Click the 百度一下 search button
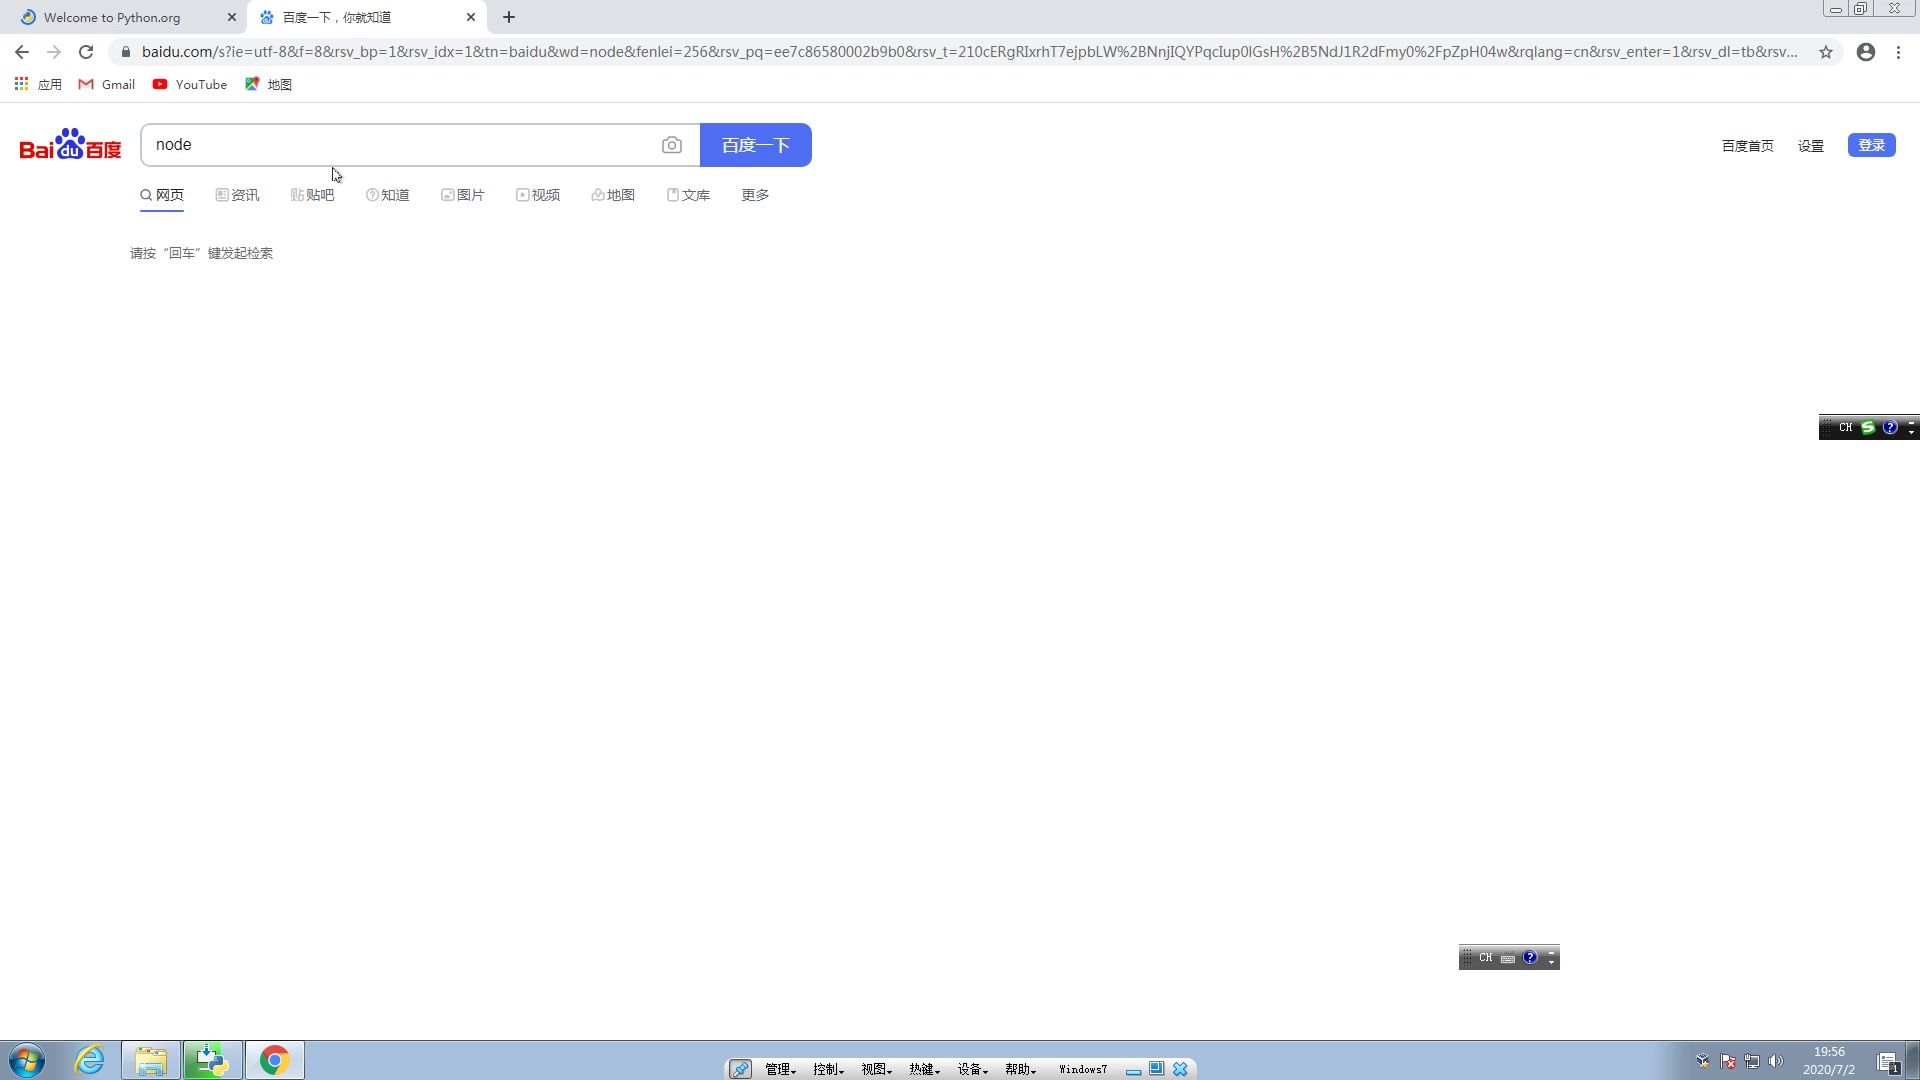Image resolution: width=1920 pixels, height=1080 pixels. coord(756,145)
